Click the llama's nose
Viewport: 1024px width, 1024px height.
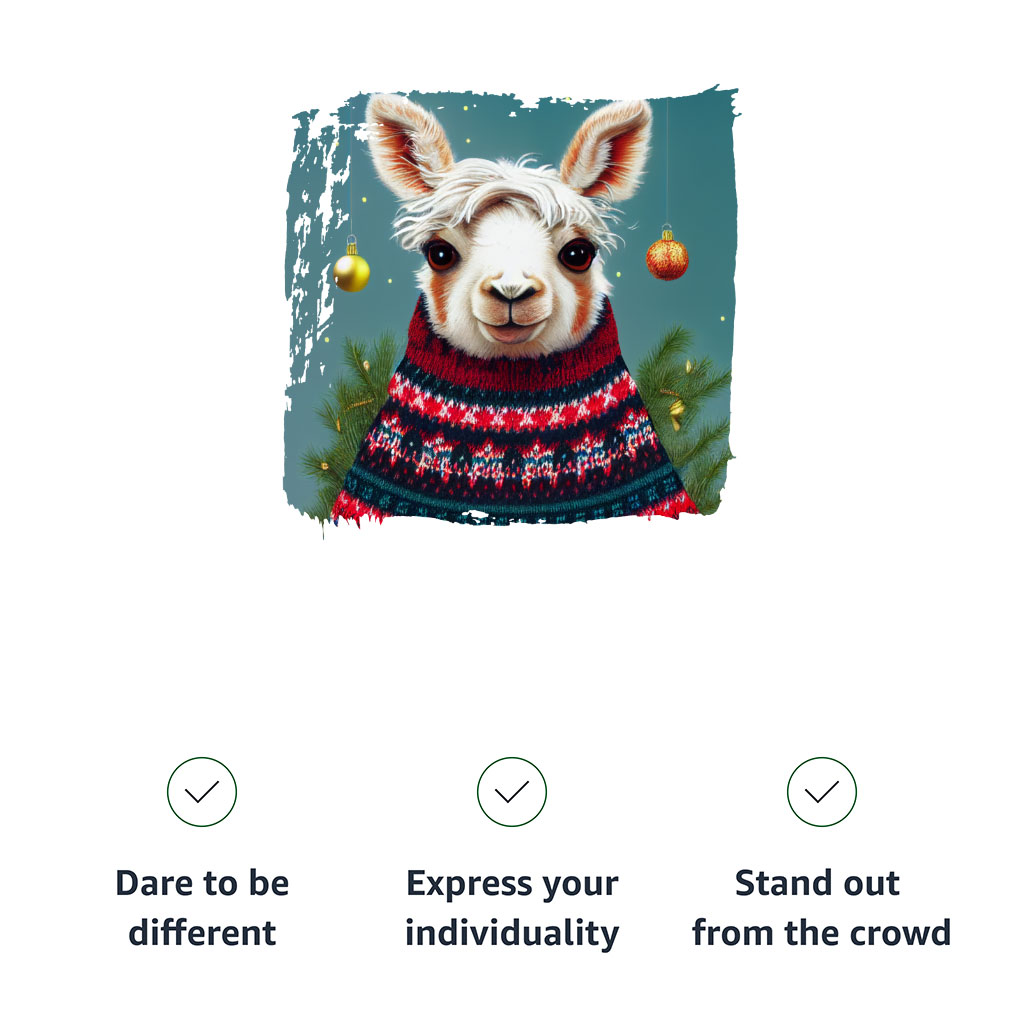coord(513,292)
